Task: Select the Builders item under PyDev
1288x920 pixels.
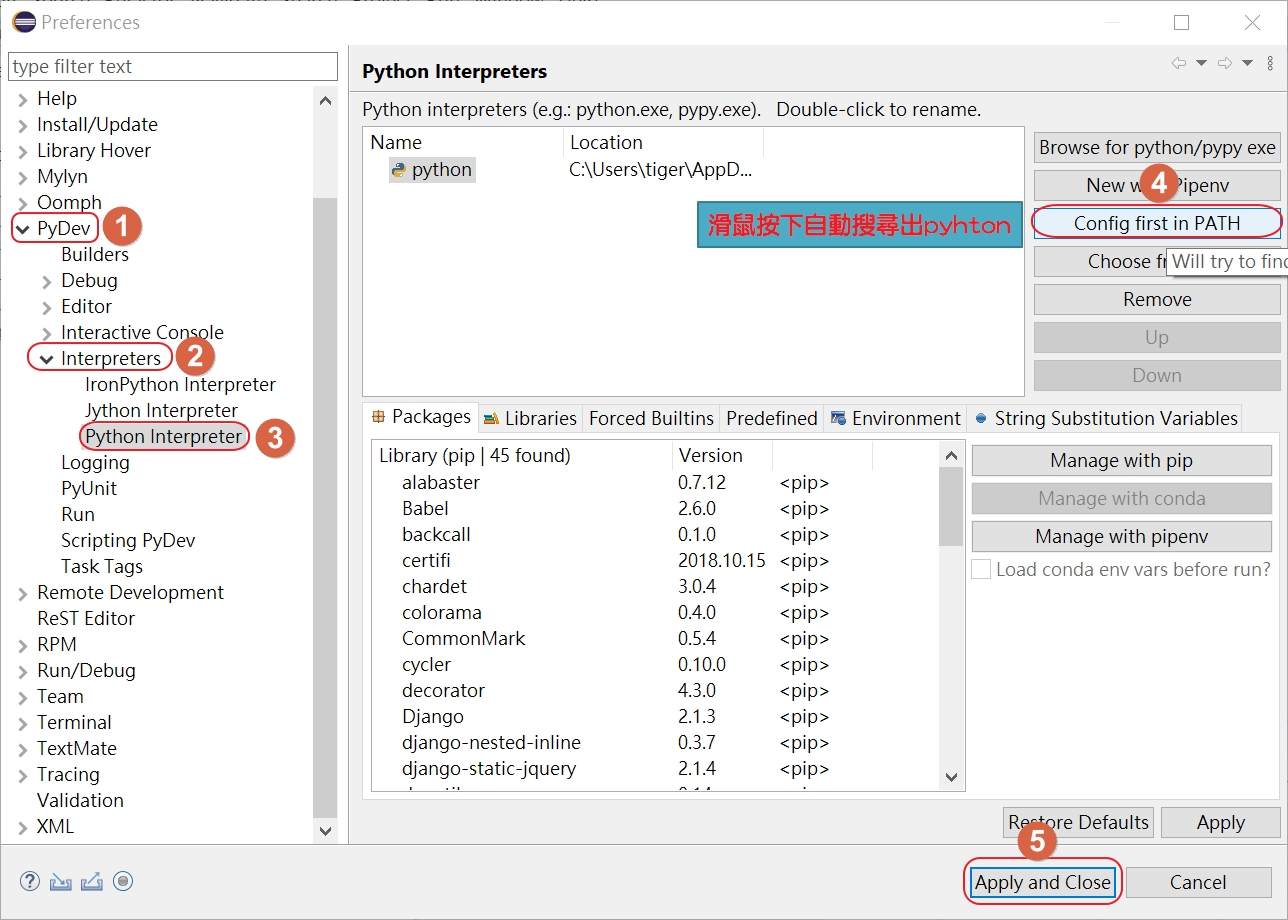Action: coord(95,255)
